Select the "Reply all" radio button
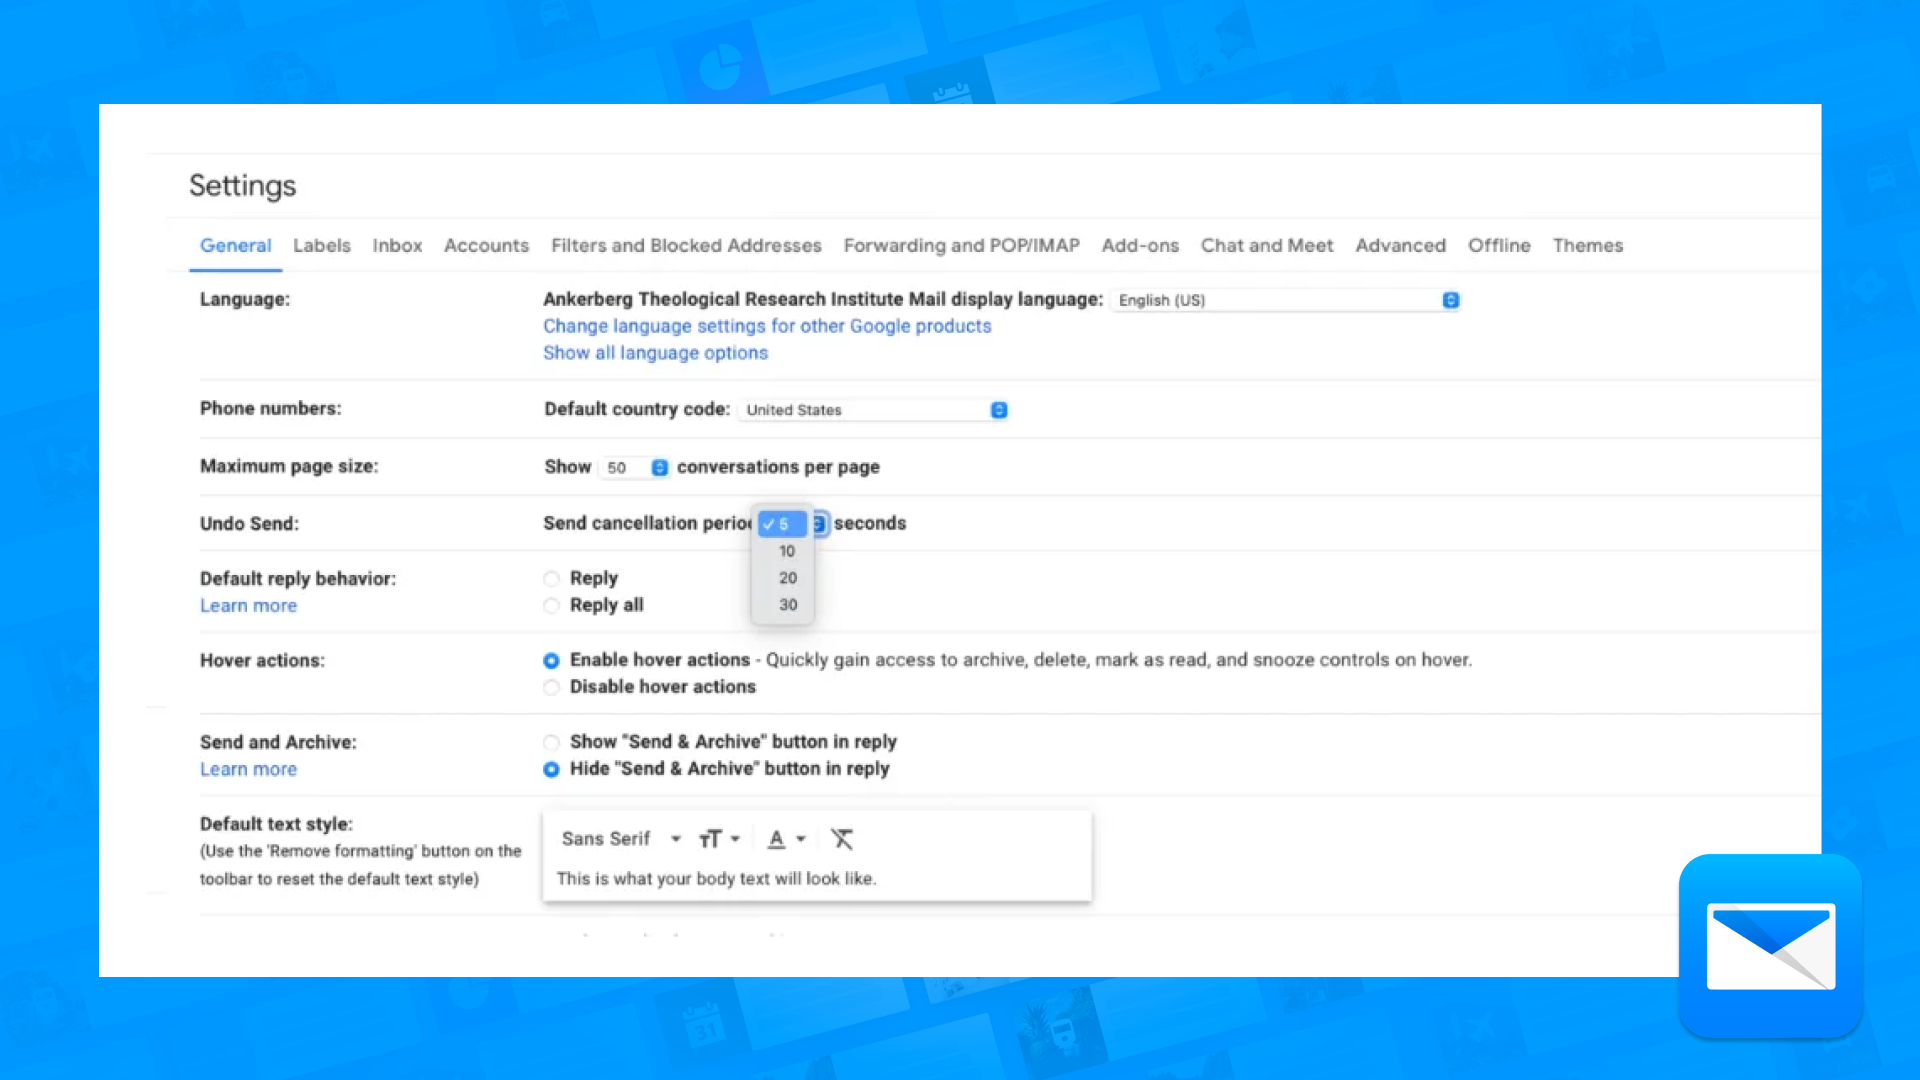Screen dimensions: 1920x1080 click(551, 605)
